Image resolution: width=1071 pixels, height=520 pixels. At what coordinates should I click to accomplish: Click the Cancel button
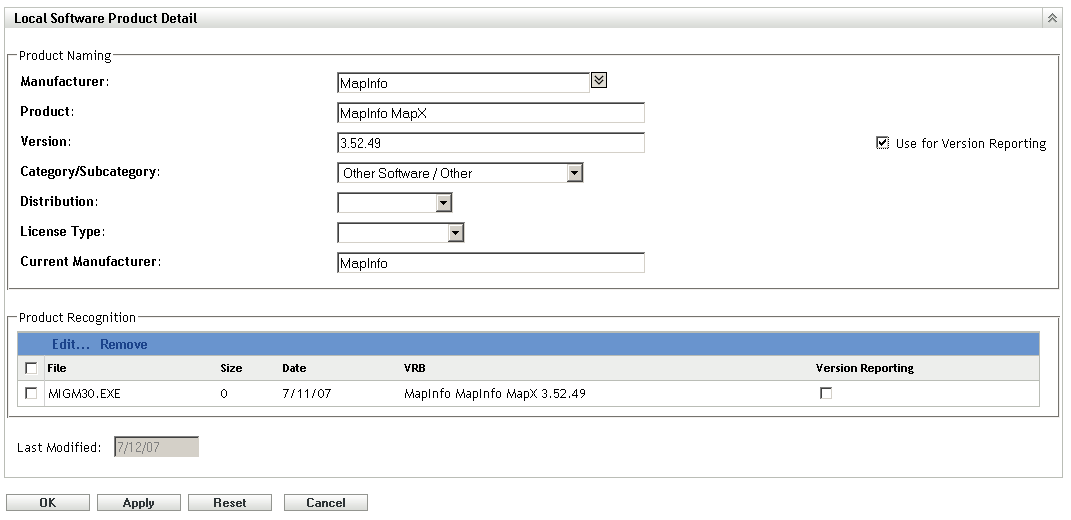click(x=326, y=502)
